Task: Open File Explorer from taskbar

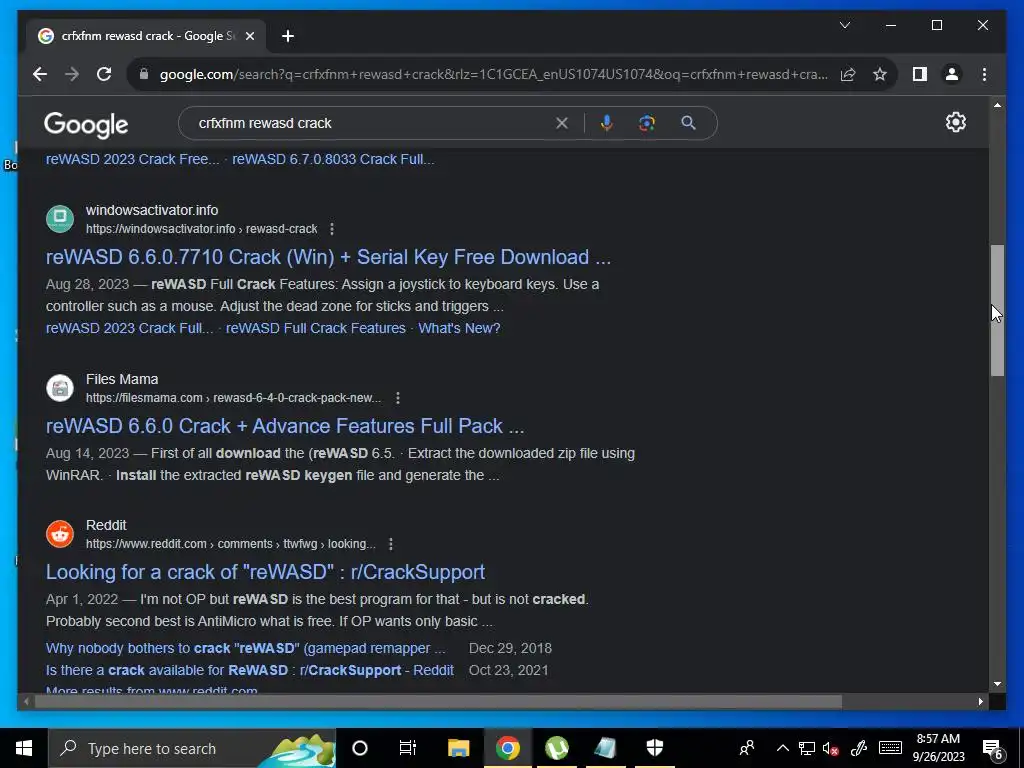Action: 458,748
